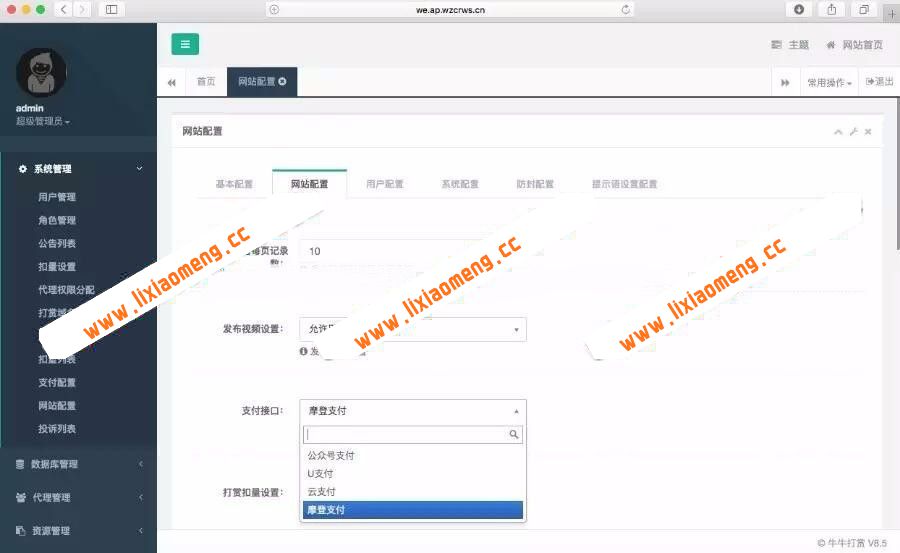This screenshot has height=553, width=900.
Task: Expand the 资源管理 section
Action: pyautogui.click(x=79, y=531)
